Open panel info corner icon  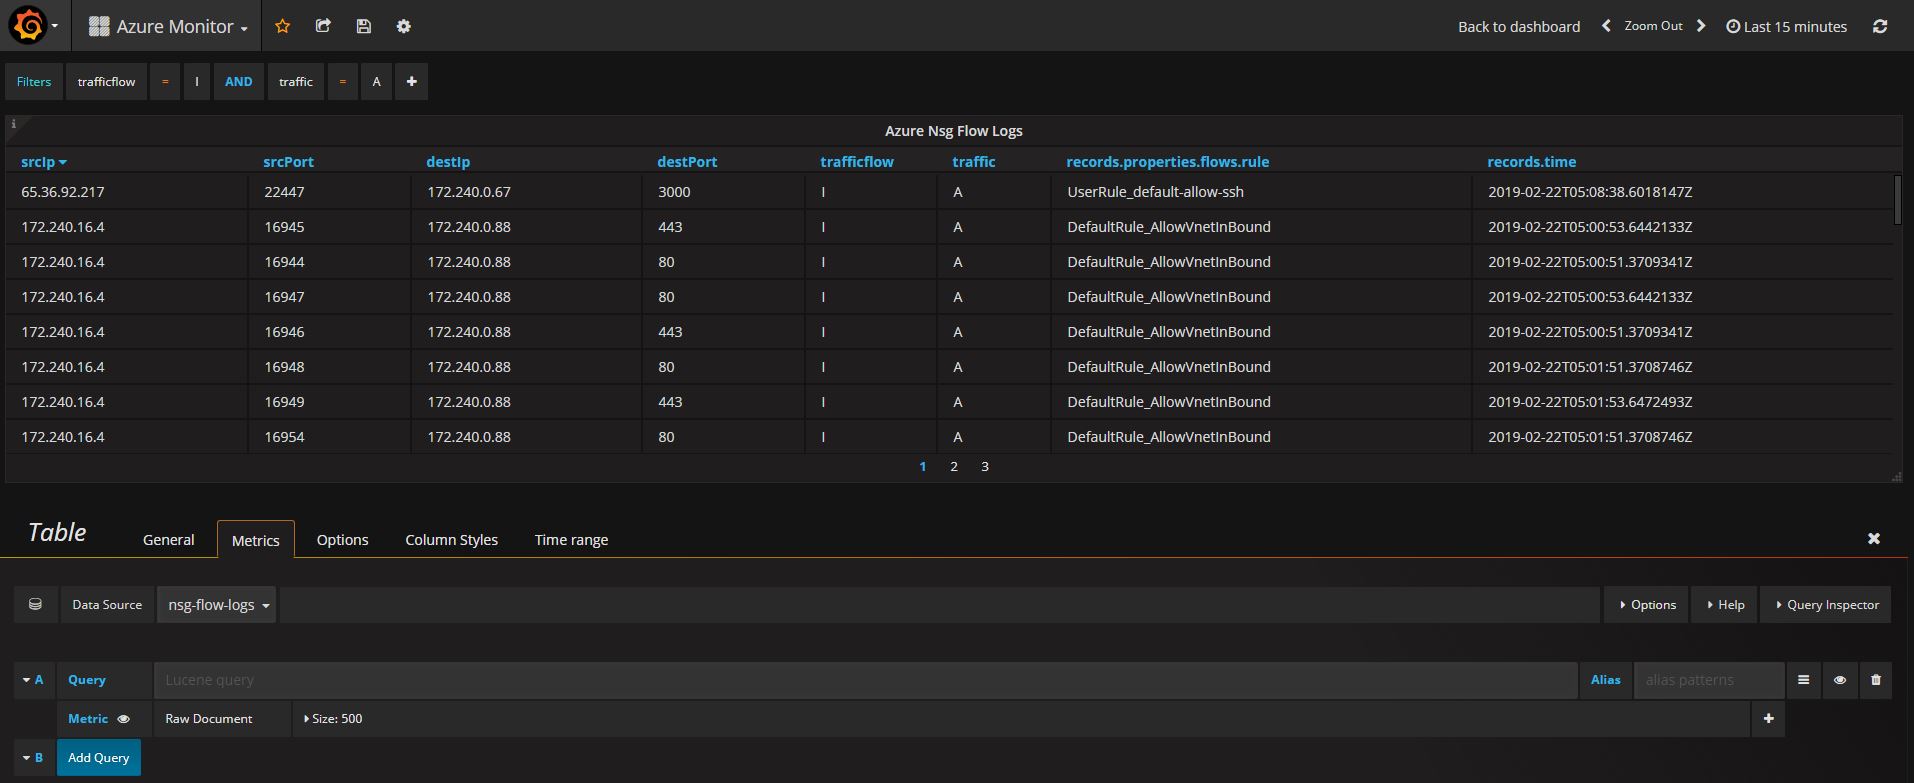pos(14,124)
